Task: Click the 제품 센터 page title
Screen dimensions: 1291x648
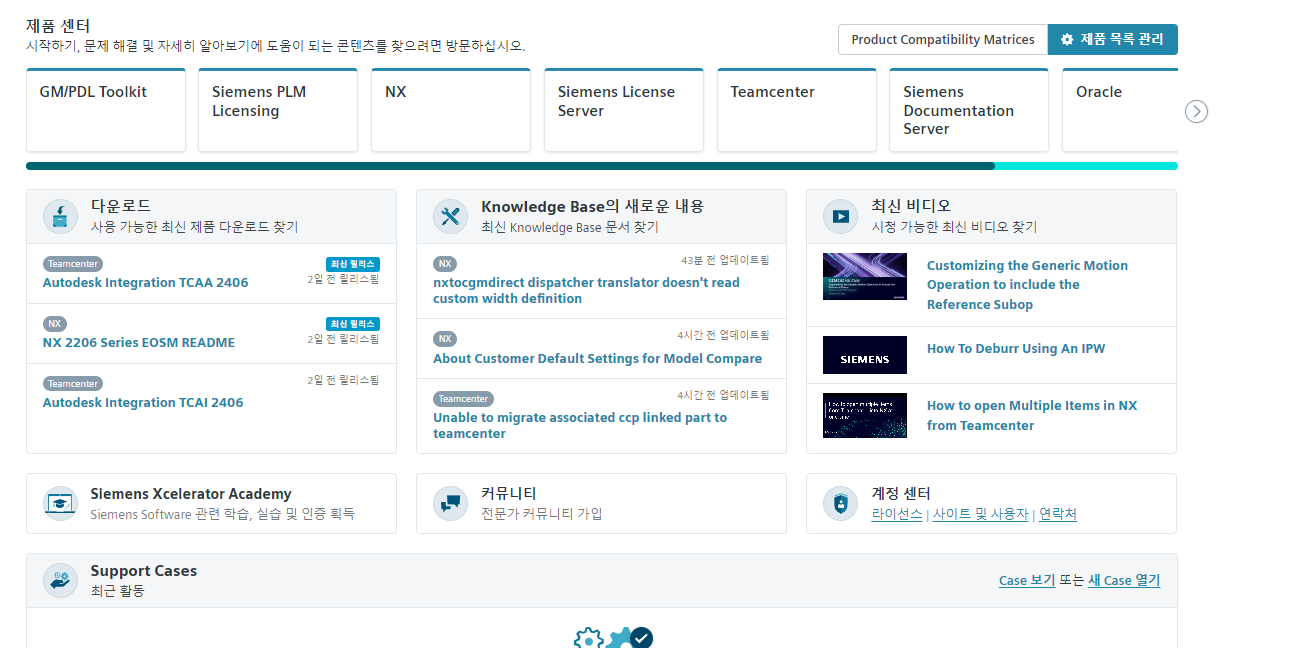Action: click(58, 26)
